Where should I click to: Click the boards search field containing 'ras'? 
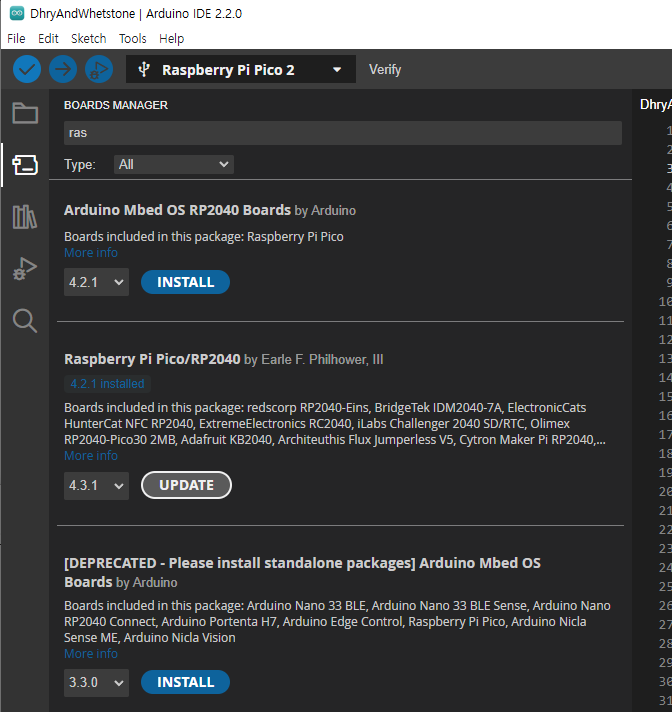(x=343, y=133)
